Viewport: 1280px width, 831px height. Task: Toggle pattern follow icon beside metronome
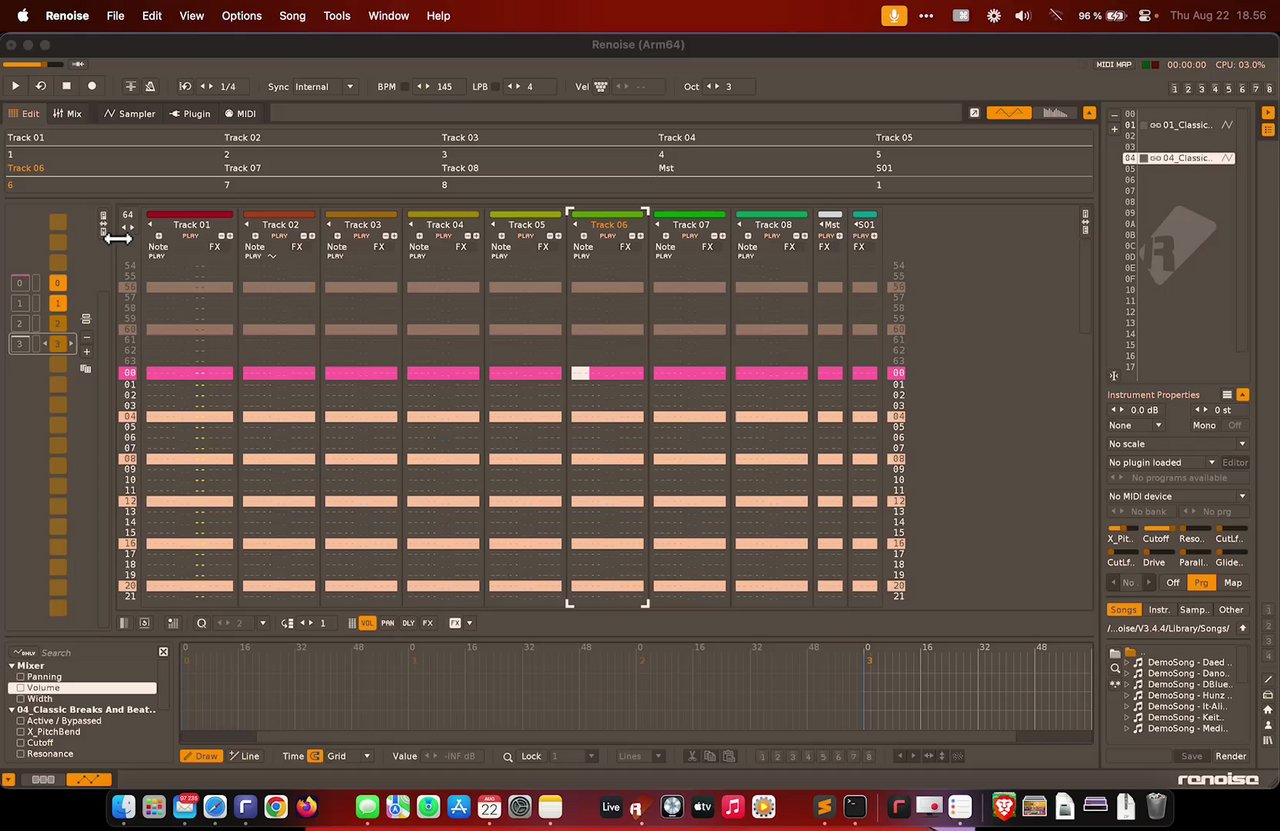(130, 87)
